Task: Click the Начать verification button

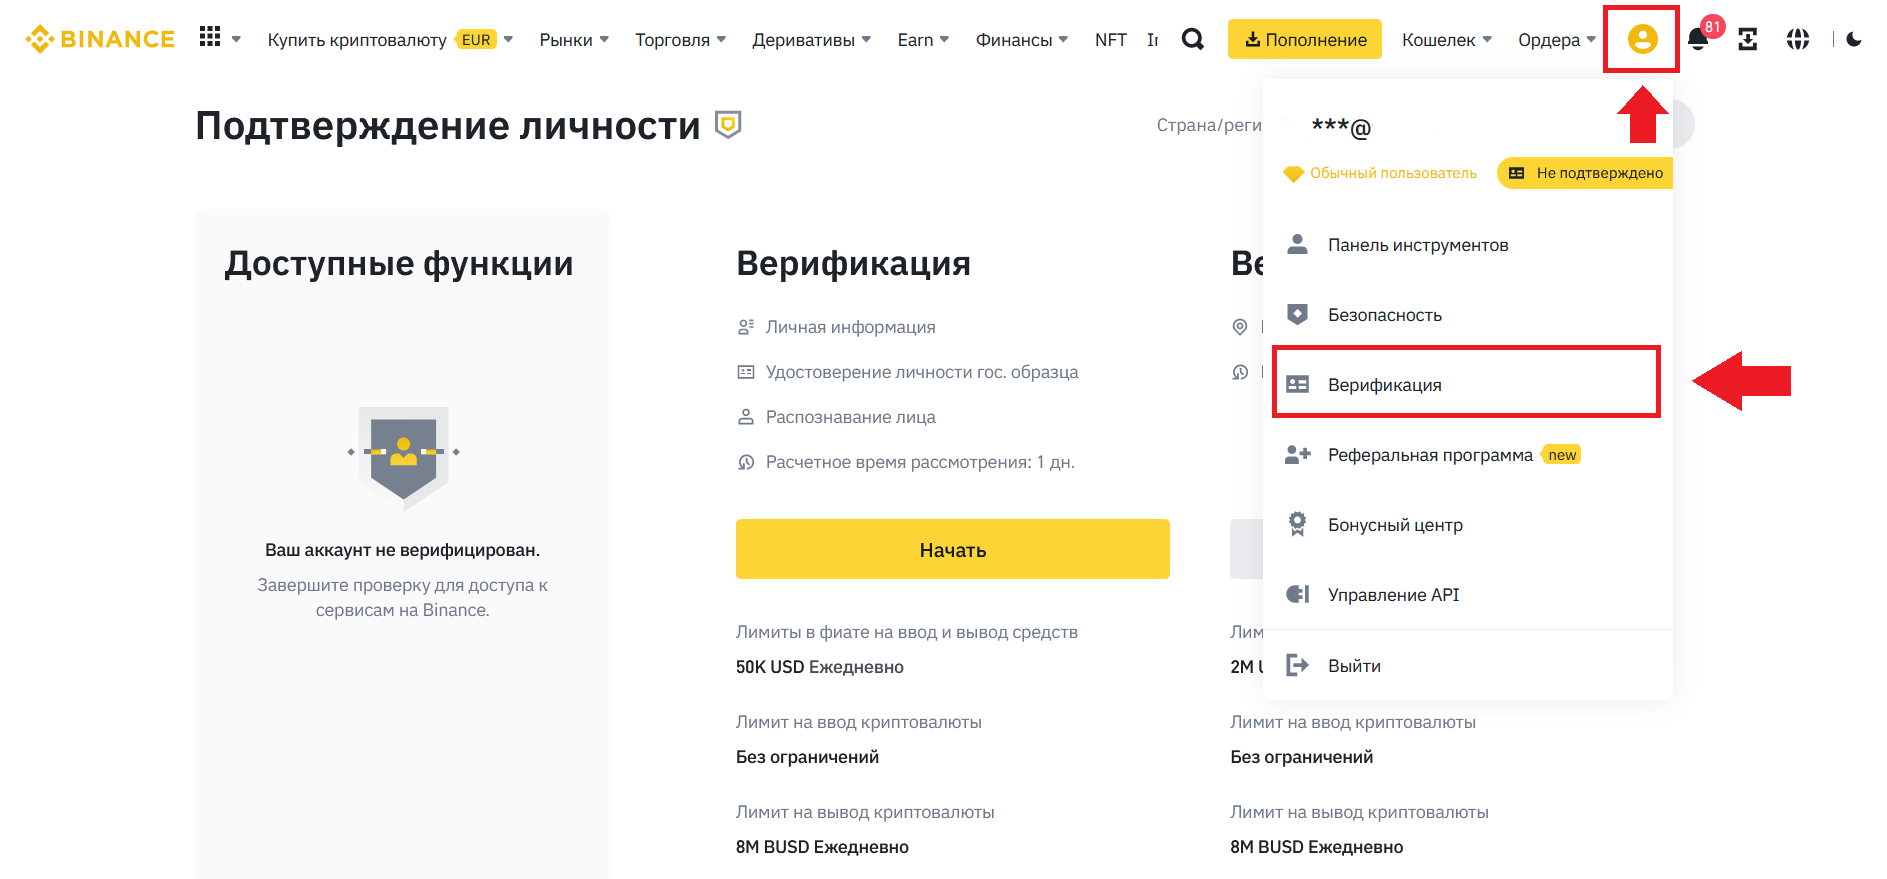Action: (x=952, y=549)
